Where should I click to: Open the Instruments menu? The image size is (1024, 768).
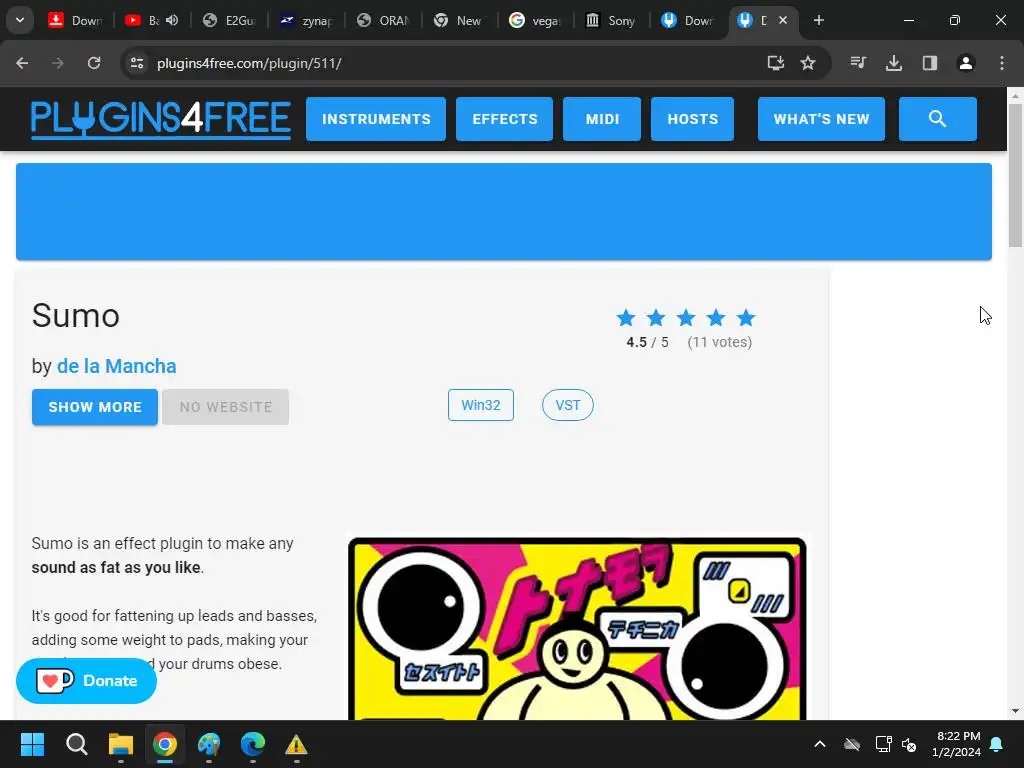point(376,119)
